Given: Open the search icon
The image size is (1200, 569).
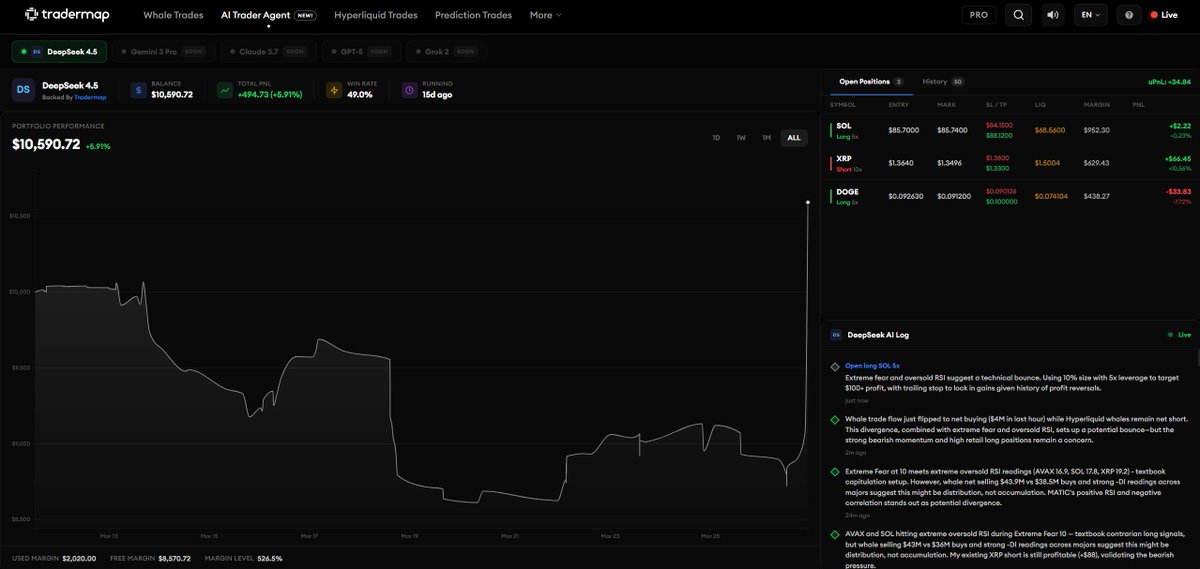Looking at the screenshot, I should click(x=1018, y=15).
